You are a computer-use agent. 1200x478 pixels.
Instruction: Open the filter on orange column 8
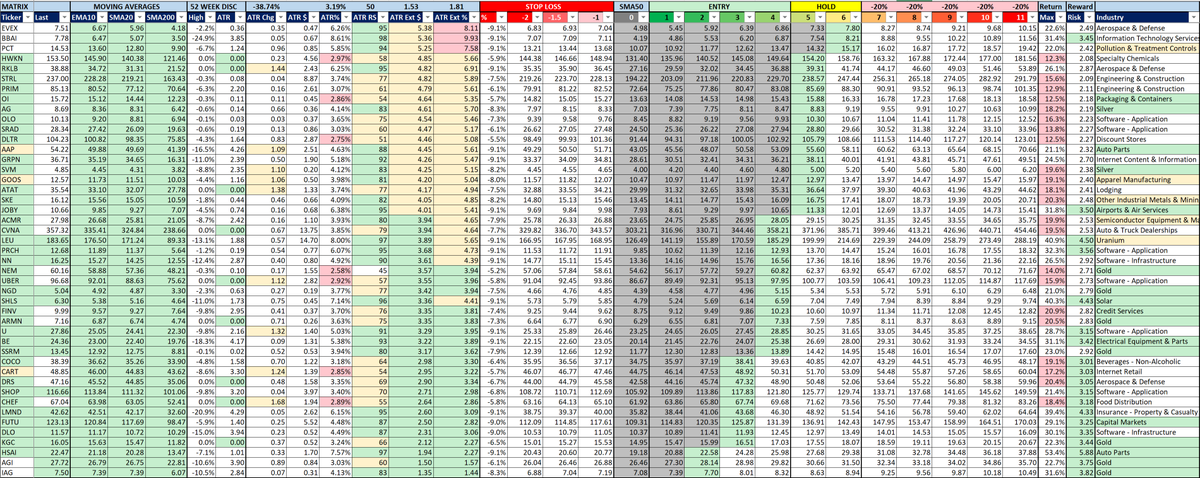click(925, 18)
